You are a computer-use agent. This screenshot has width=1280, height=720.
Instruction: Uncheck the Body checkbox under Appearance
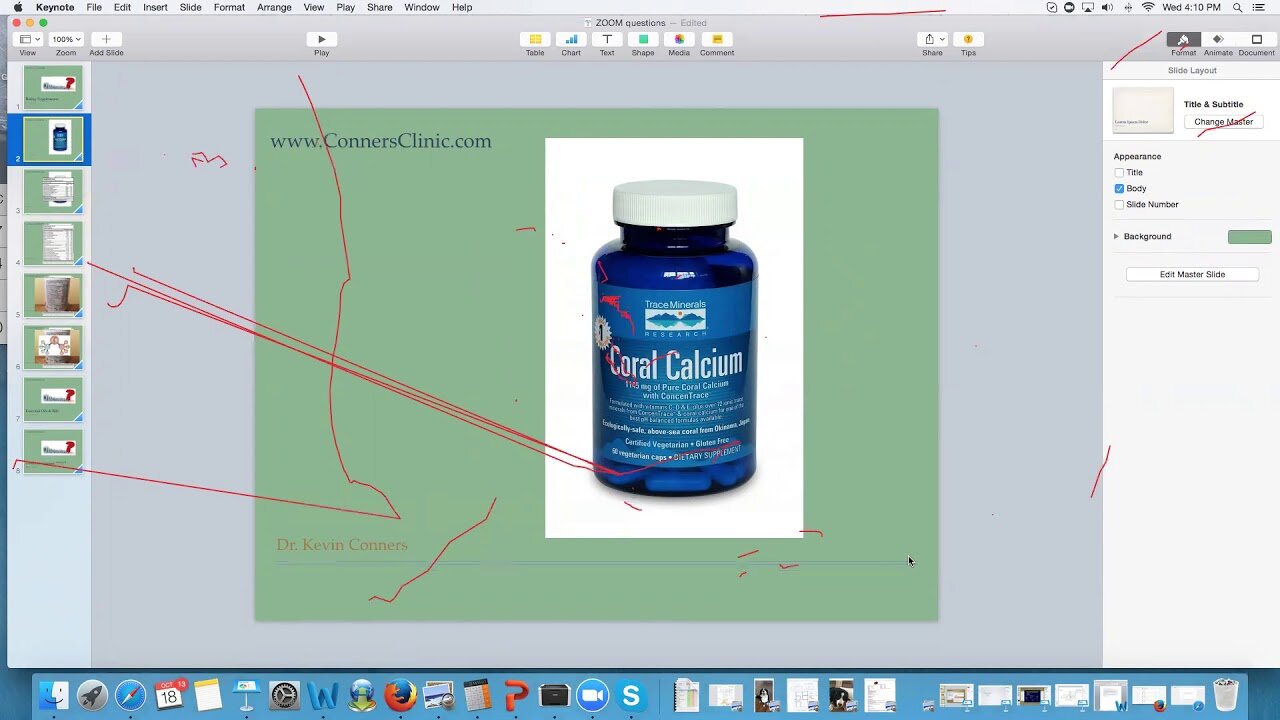pyautogui.click(x=1119, y=188)
